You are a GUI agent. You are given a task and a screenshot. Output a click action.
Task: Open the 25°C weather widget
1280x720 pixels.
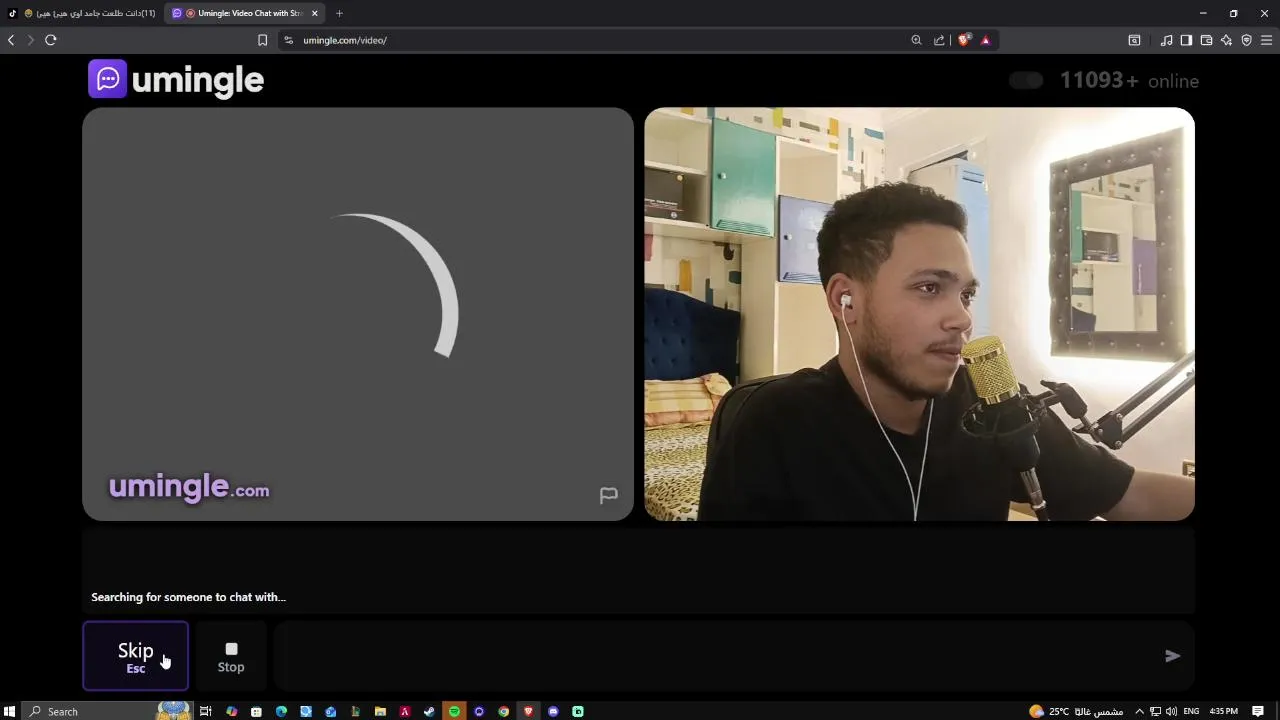(x=1075, y=711)
